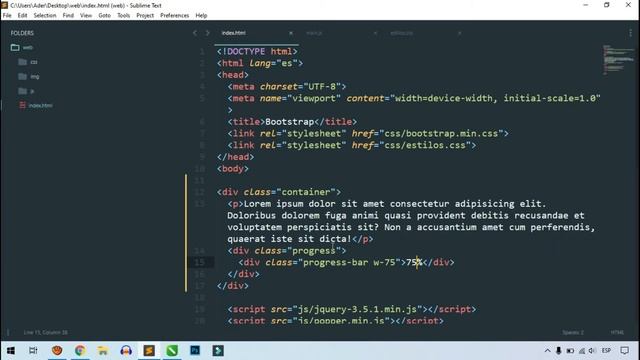Switch to the index.html tab
The image size is (640, 360).
pos(234,33)
